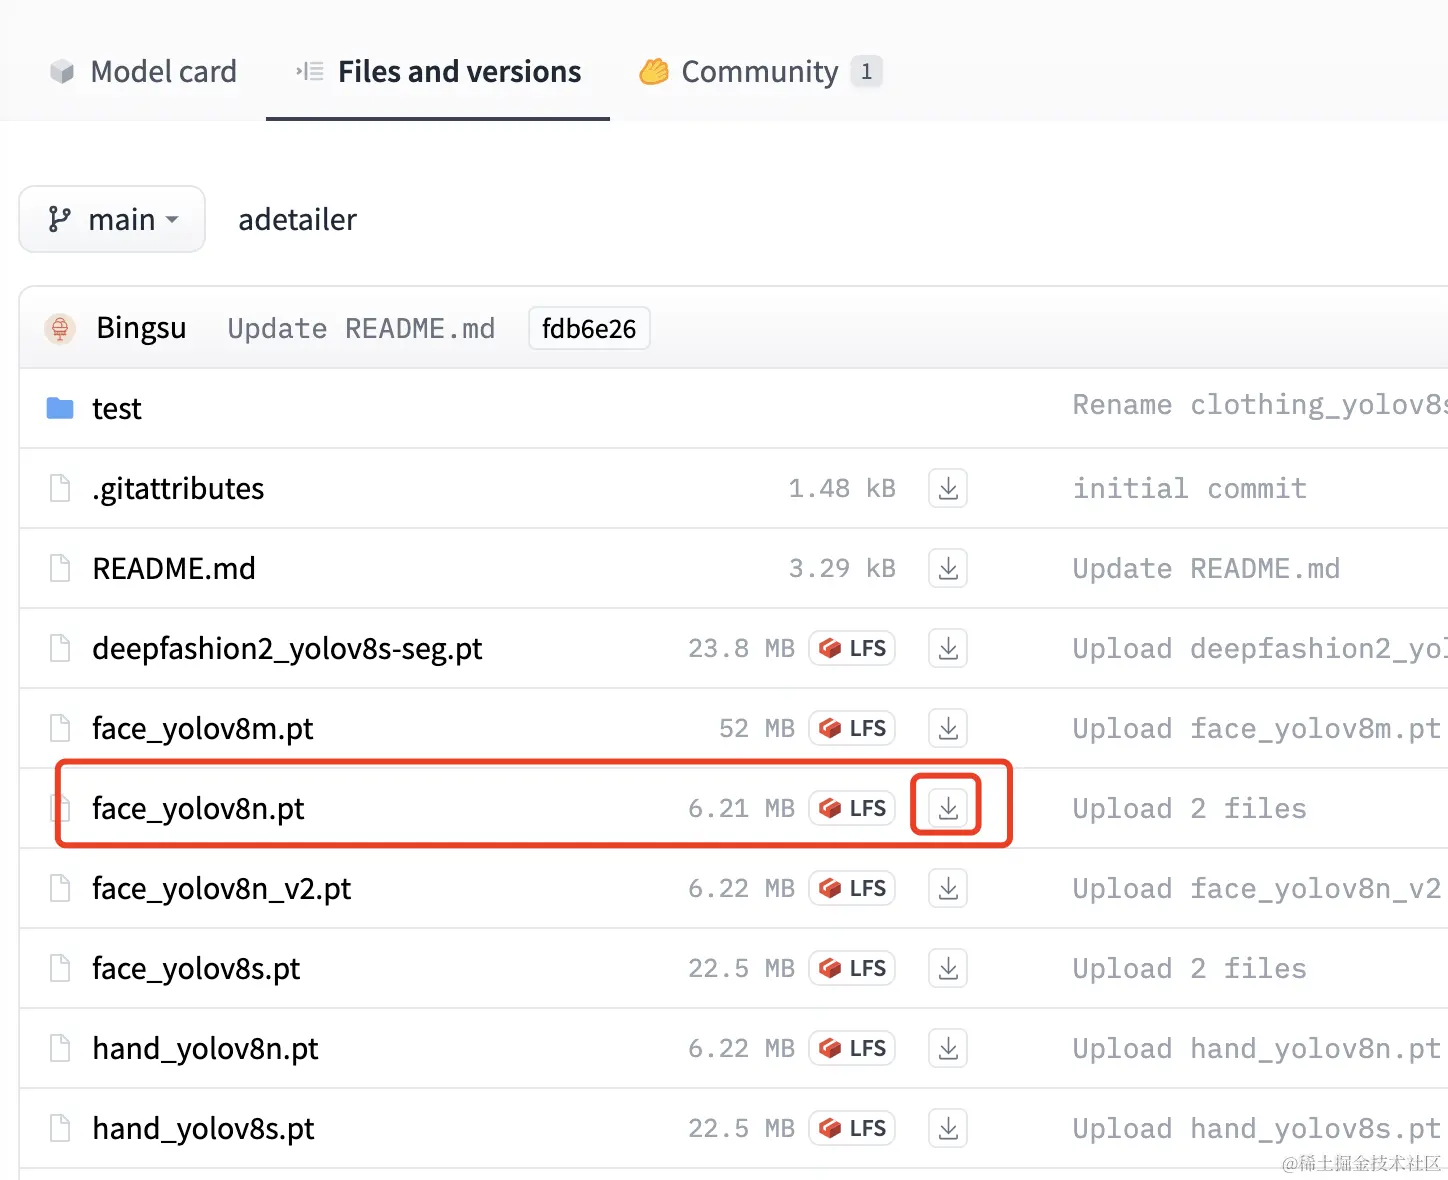Open the Community tab
This screenshot has width=1448, height=1180.
click(760, 72)
